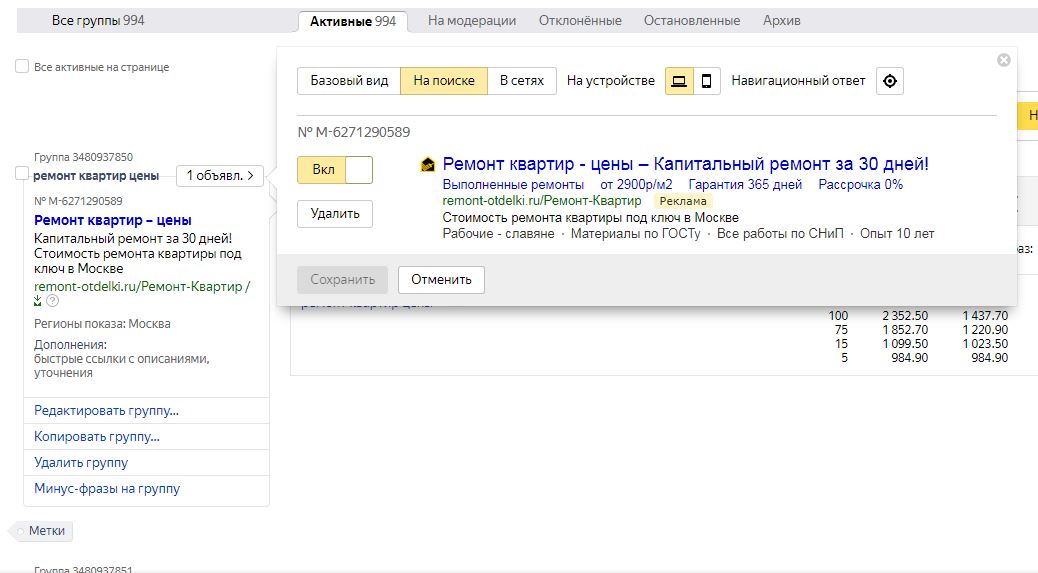This screenshot has height=573, width=1038.
Task: Select desktop device preview icon
Action: (x=679, y=81)
